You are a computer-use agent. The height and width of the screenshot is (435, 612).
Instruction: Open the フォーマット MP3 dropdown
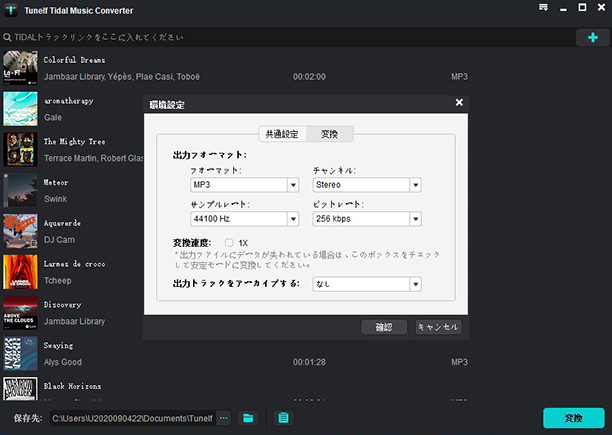pyautogui.click(x=245, y=185)
